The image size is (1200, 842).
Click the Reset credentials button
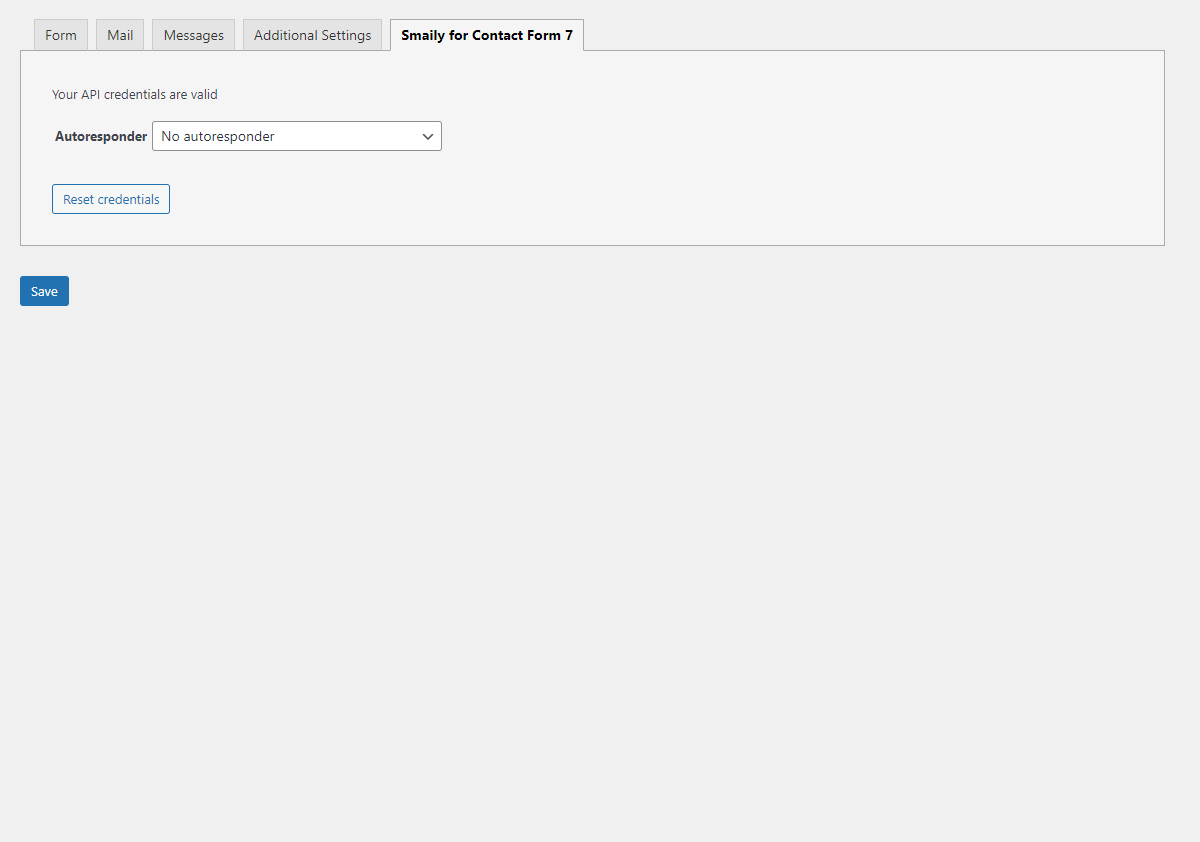coord(111,199)
